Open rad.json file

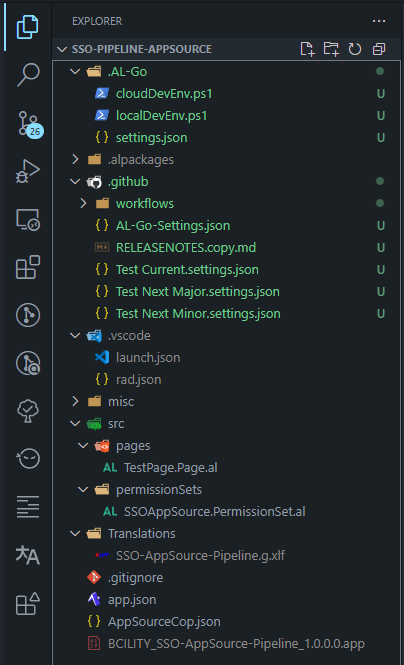coord(139,380)
